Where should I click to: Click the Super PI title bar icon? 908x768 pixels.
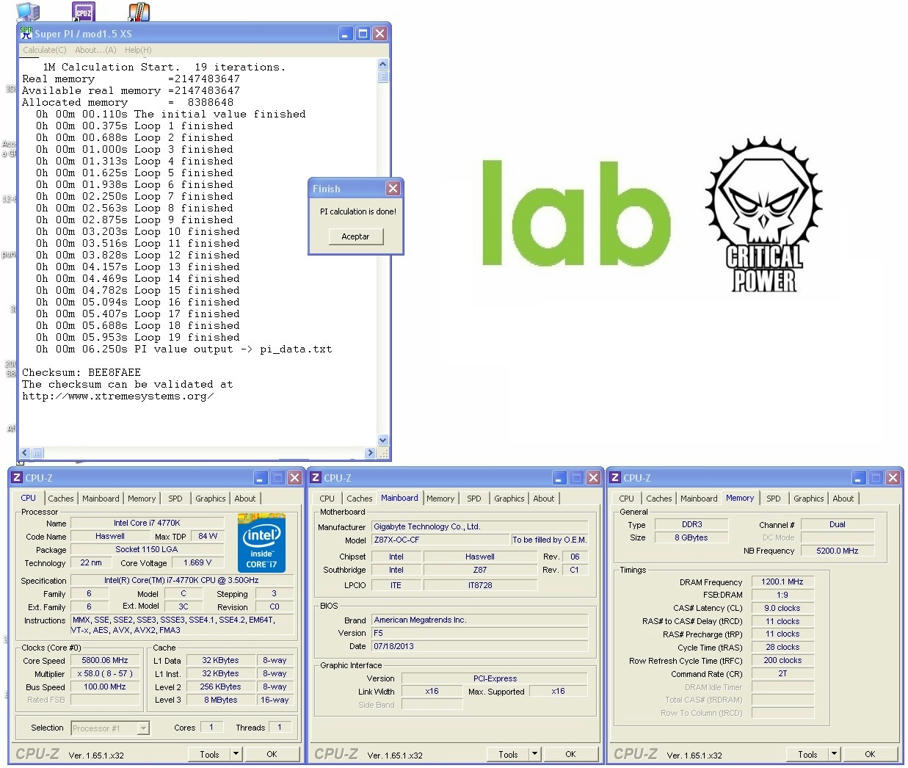(27, 34)
